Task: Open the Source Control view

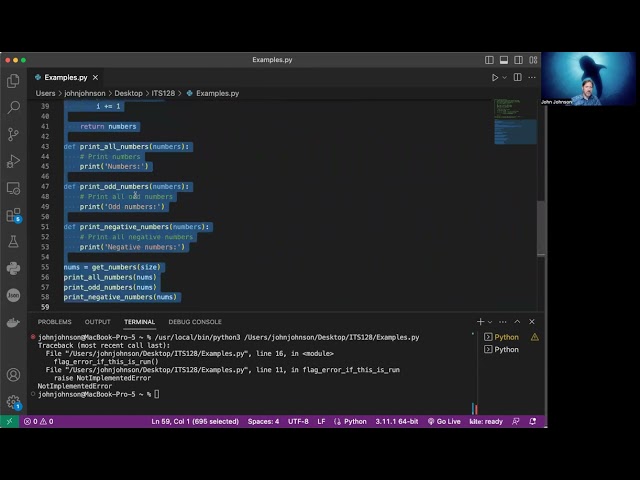Action: pos(13,134)
